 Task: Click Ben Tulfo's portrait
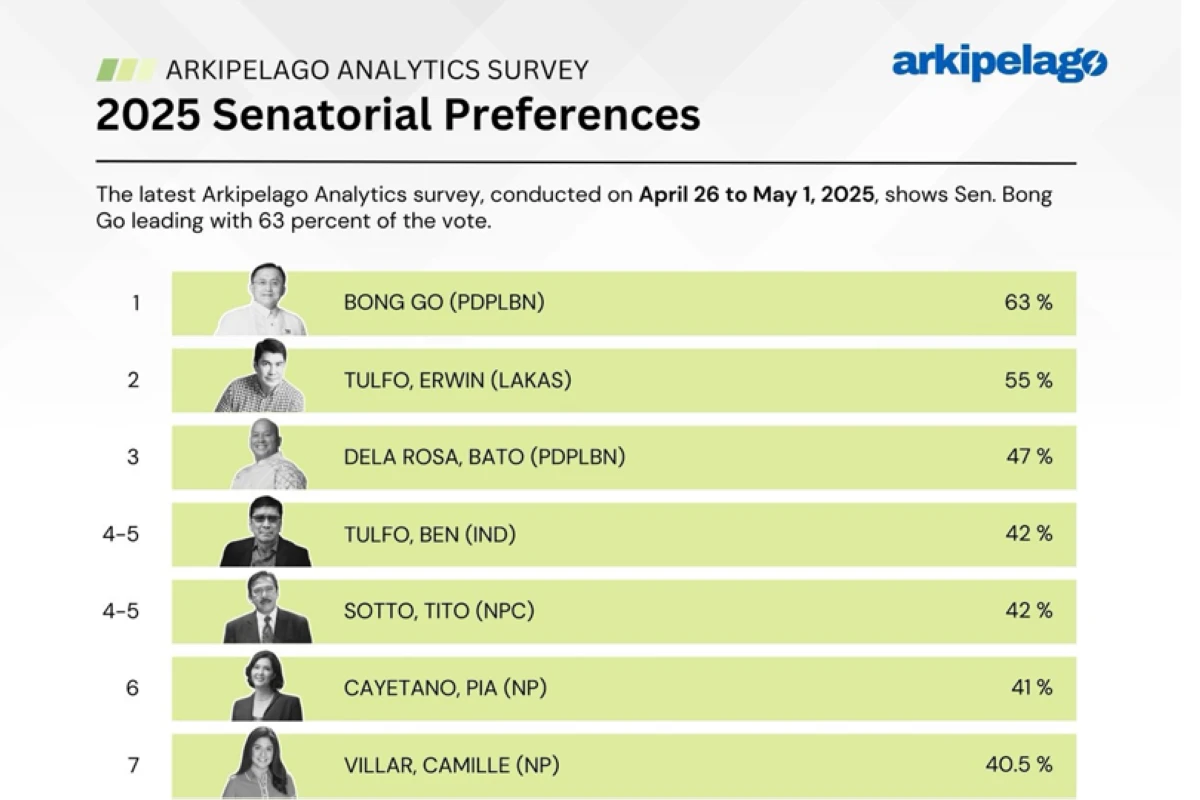click(x=265, y=532)
